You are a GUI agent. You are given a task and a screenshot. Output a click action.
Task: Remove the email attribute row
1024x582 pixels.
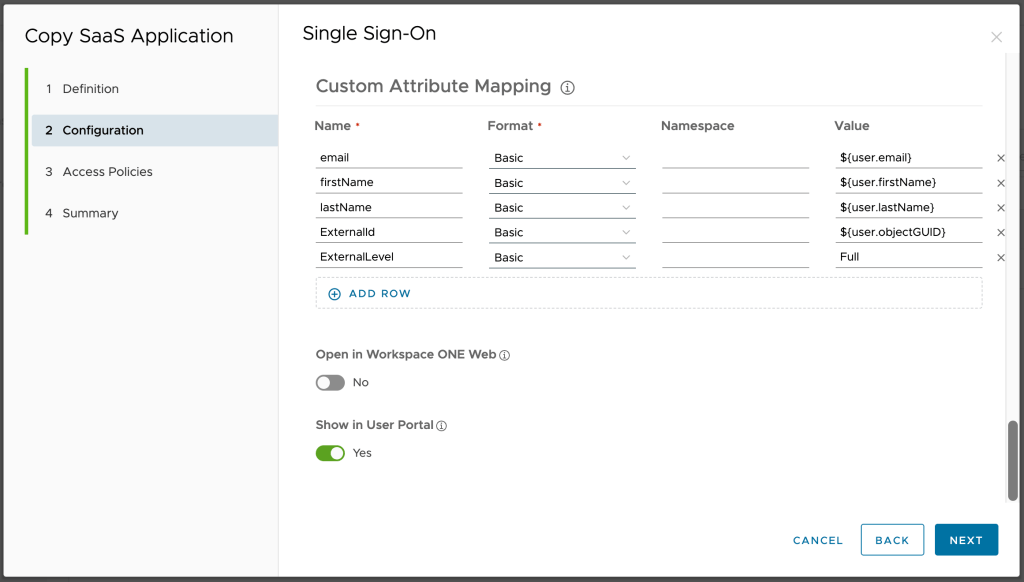[1000, 158]
